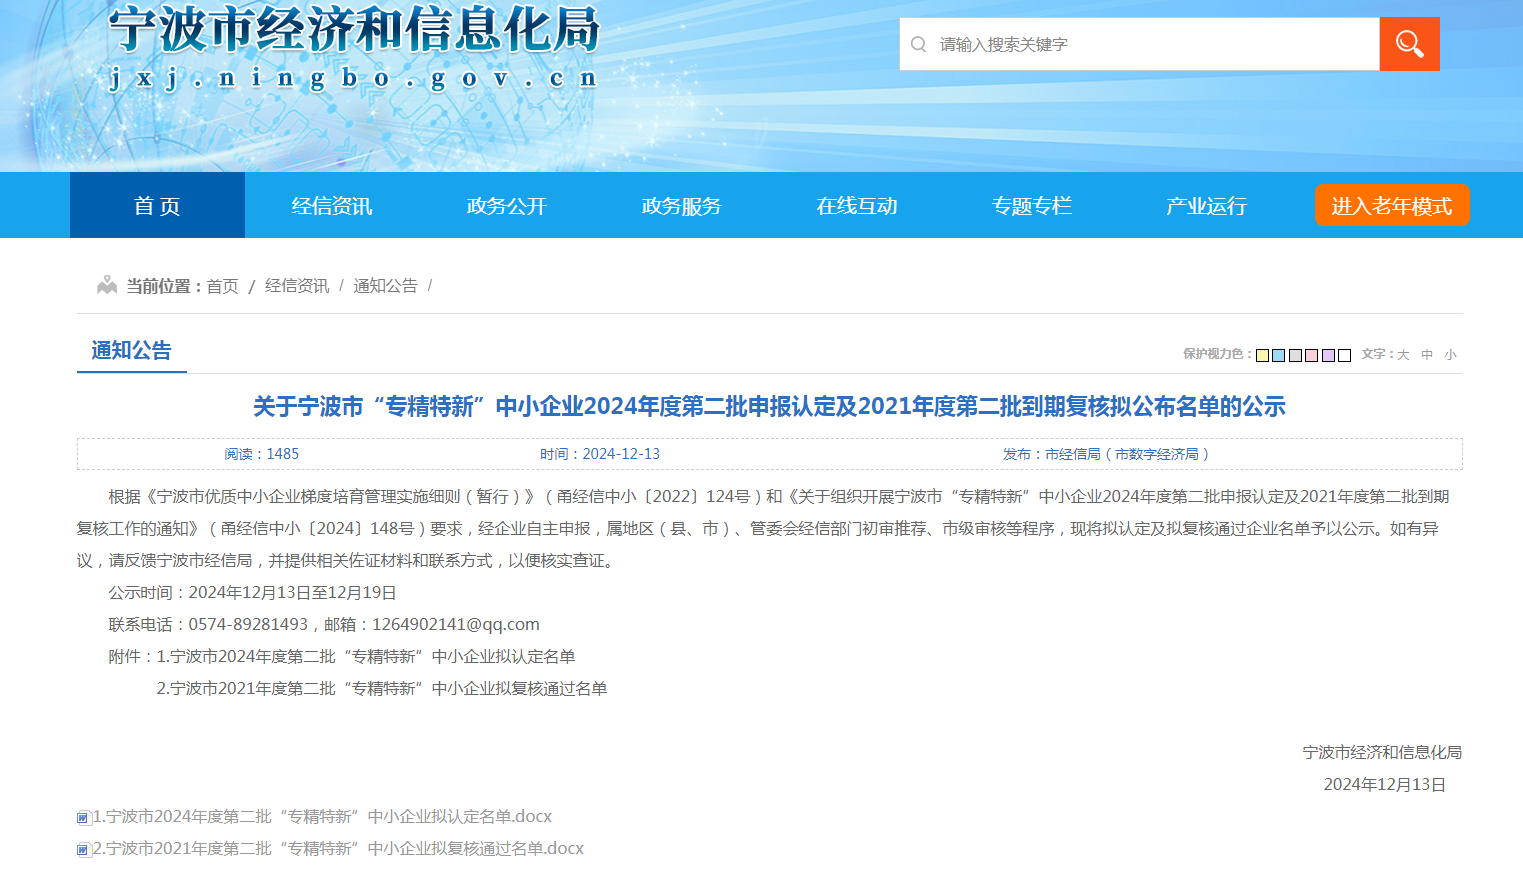The height and width of the screenshot is (883, 1523).
Task: Open the 首页 navigation tab
Action: click(157, 206)
